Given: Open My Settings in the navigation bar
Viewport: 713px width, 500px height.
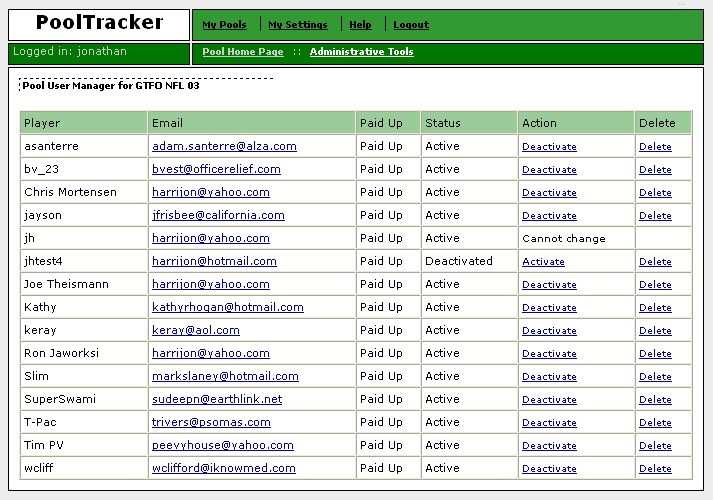Looking at the screenshot, I should coord(298,25).
